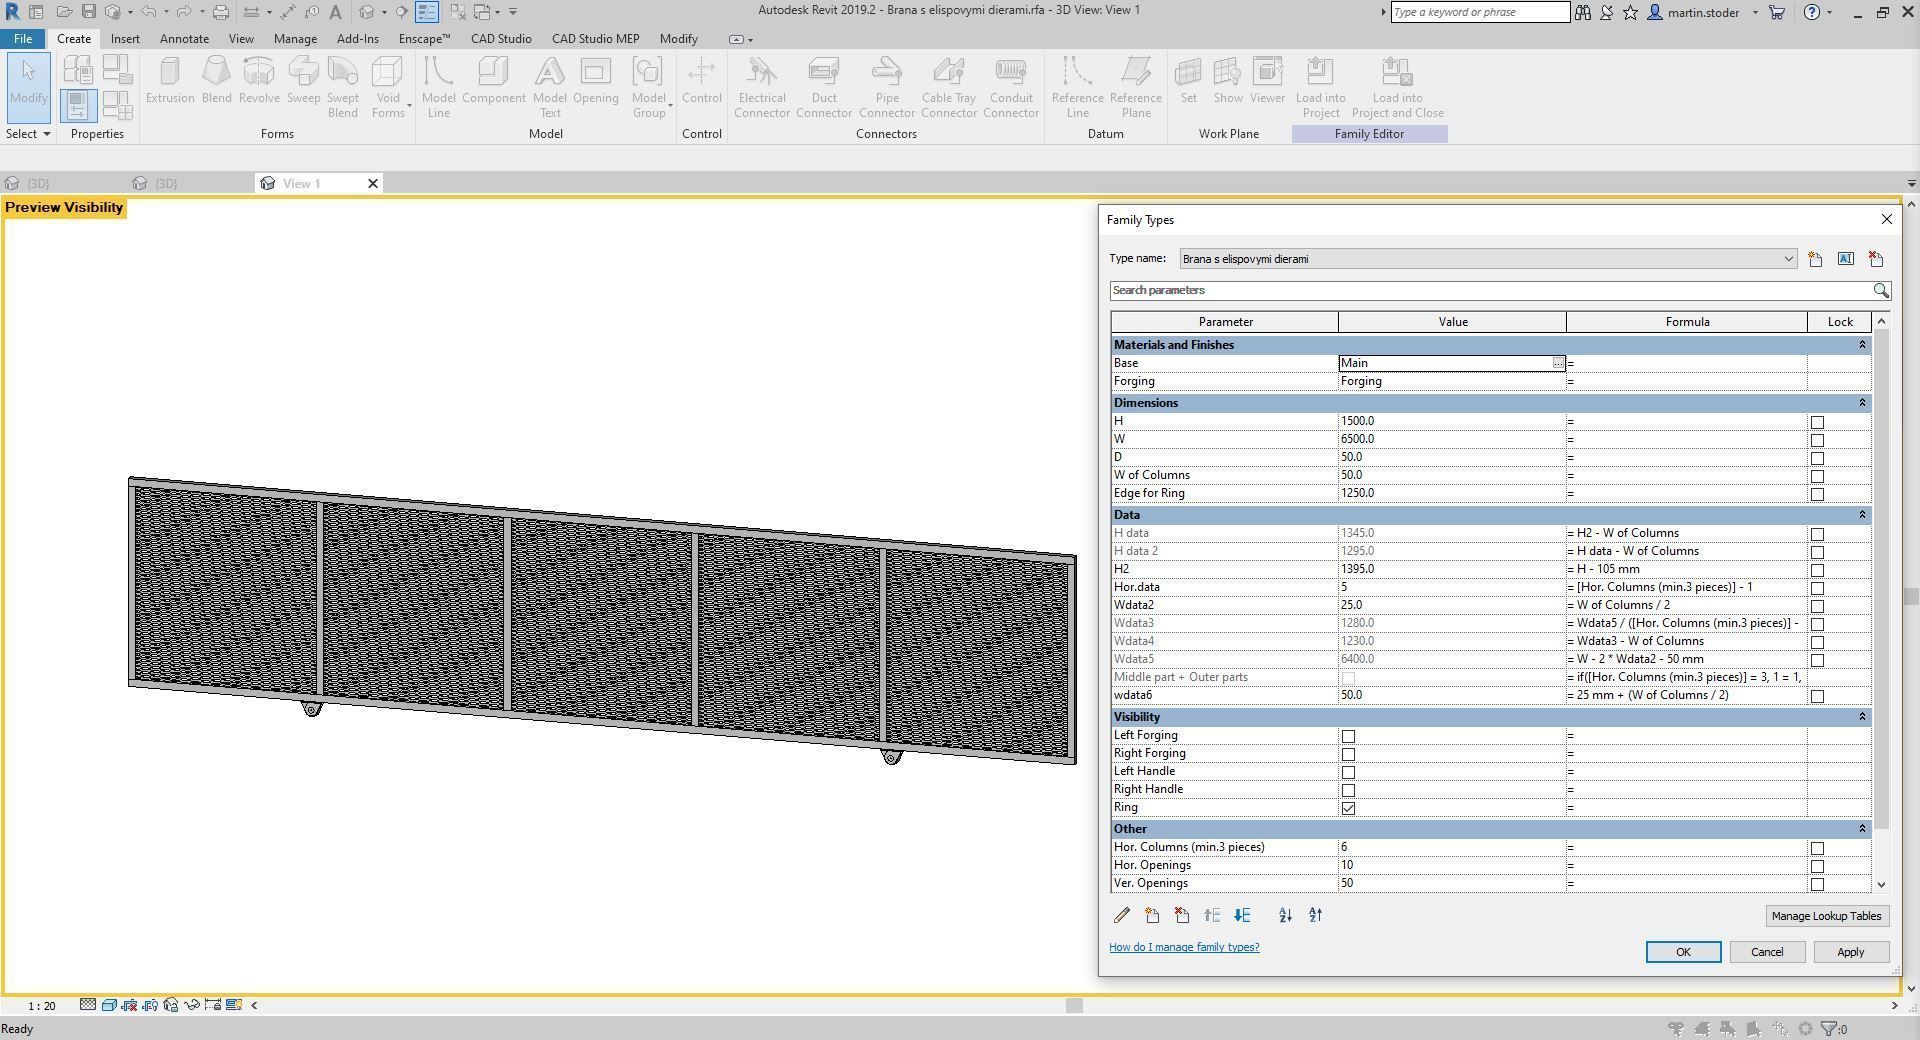Click the Search parameters field
This screenshot has height=1040, width=1920.
click(x=1490, y=290)
